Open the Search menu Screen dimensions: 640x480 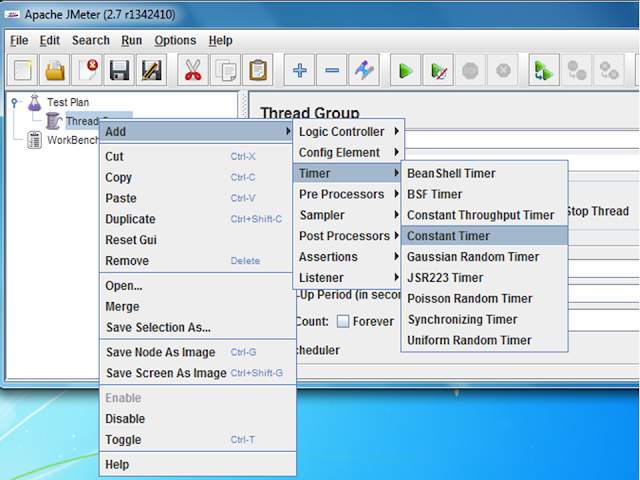tap(91, 40)
